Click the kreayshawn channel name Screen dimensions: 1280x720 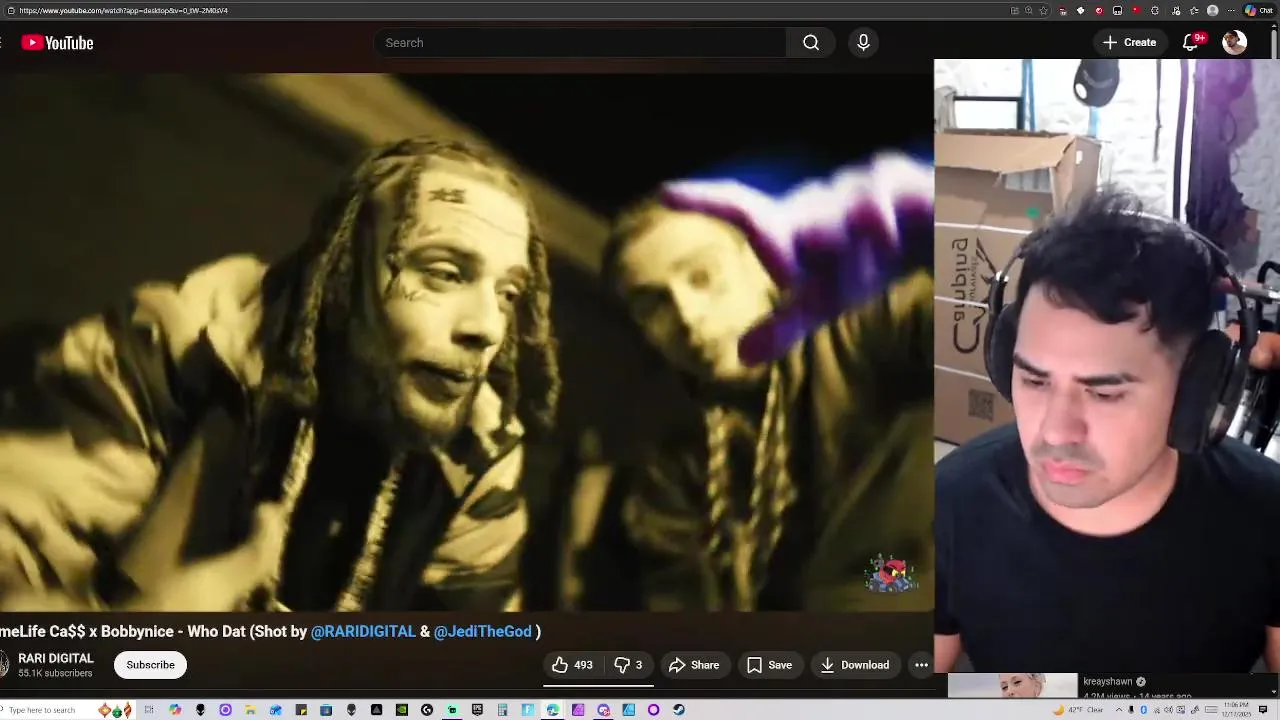click(x=1108, y=682)
